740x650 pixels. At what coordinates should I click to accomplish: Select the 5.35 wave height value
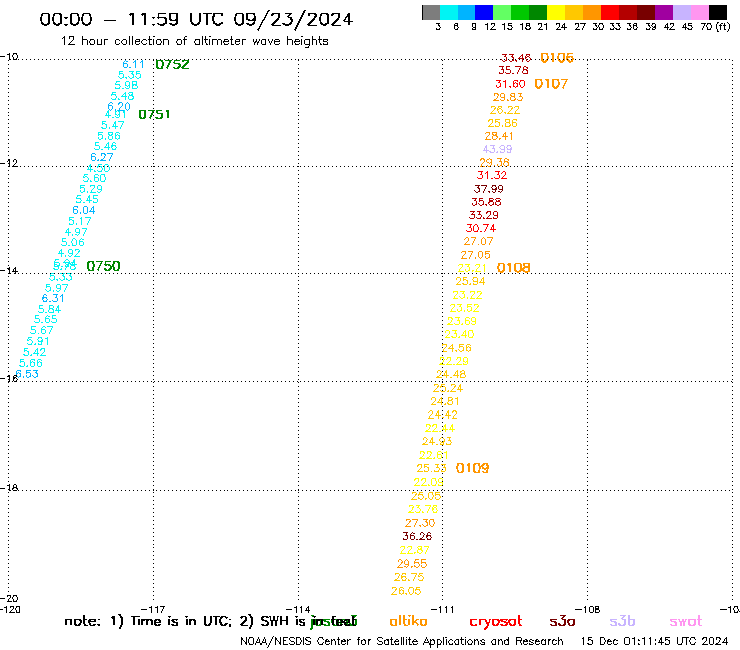tap(129, 75)
